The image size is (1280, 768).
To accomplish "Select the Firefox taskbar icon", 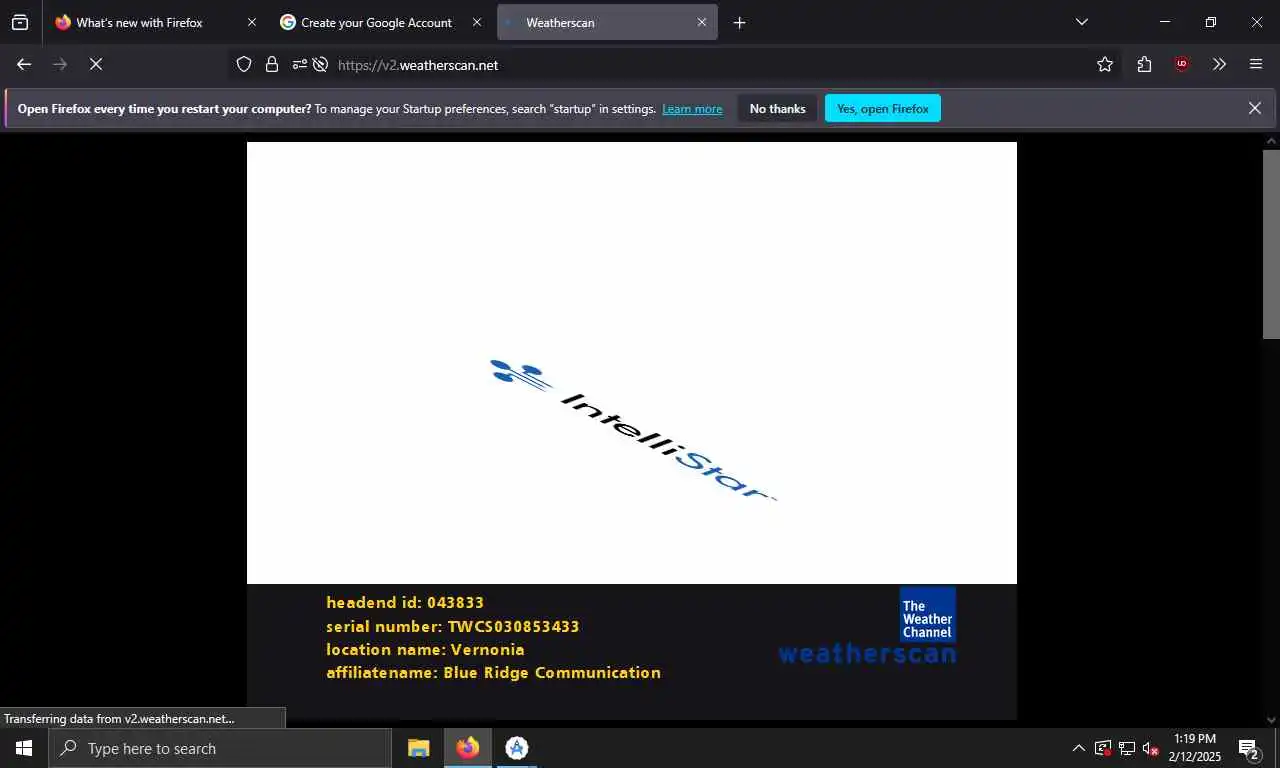I will (x=467, y=748).
